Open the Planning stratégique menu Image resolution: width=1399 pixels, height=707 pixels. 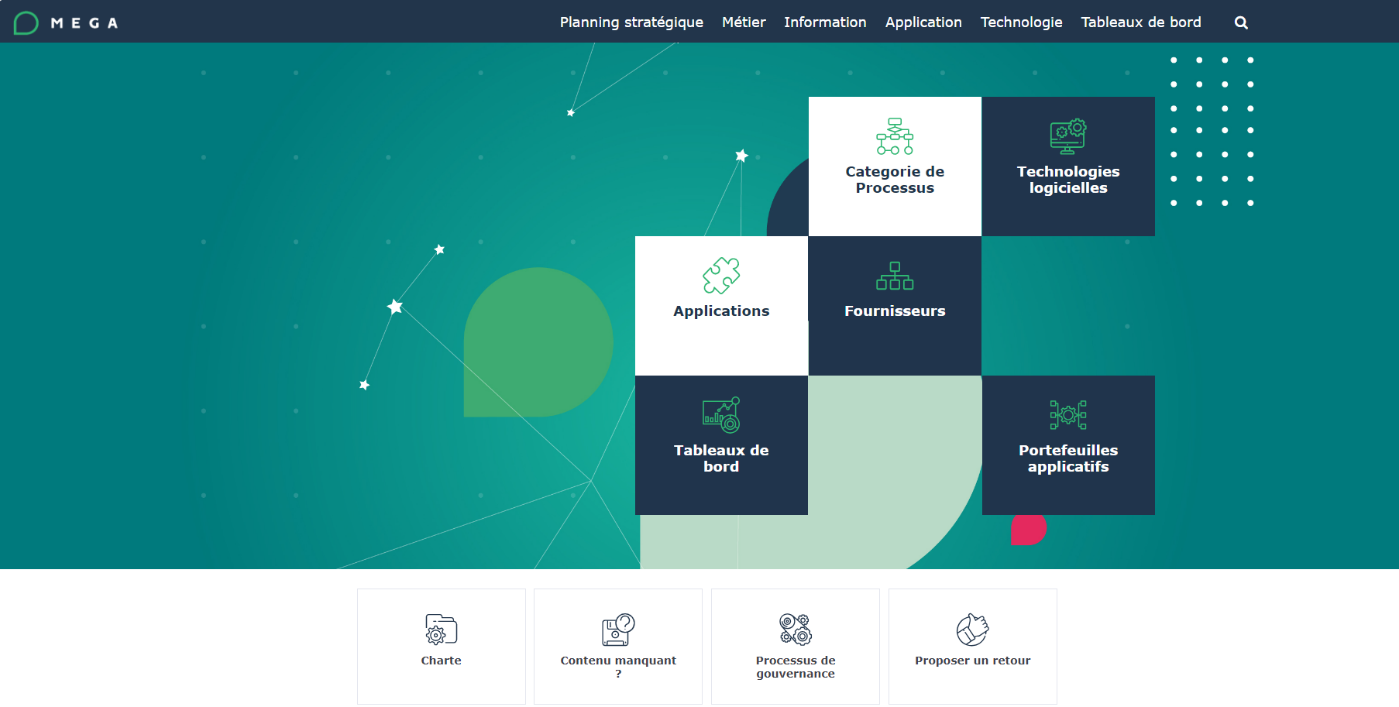point(631,22)
